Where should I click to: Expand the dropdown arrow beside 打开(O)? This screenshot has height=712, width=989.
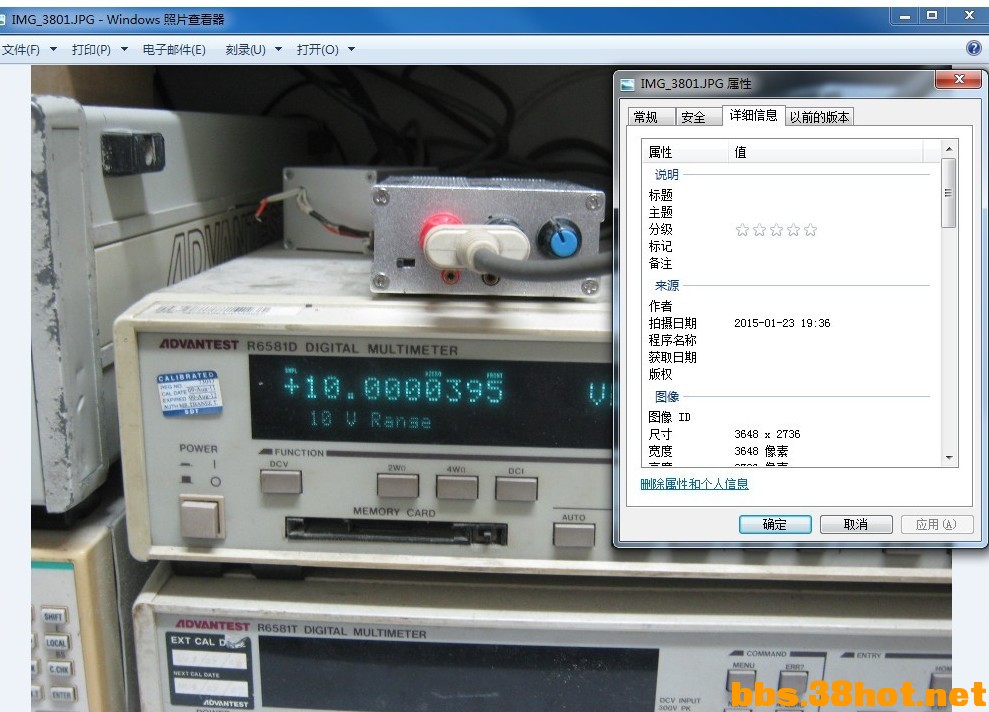point(351,49)
